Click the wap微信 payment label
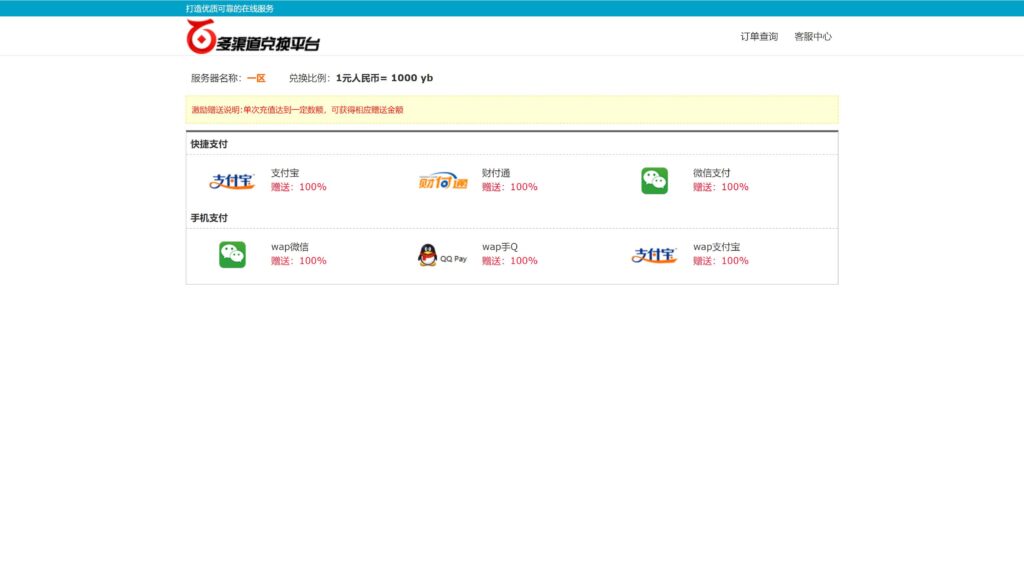The image size is (1024, 573). coord(289,247)
